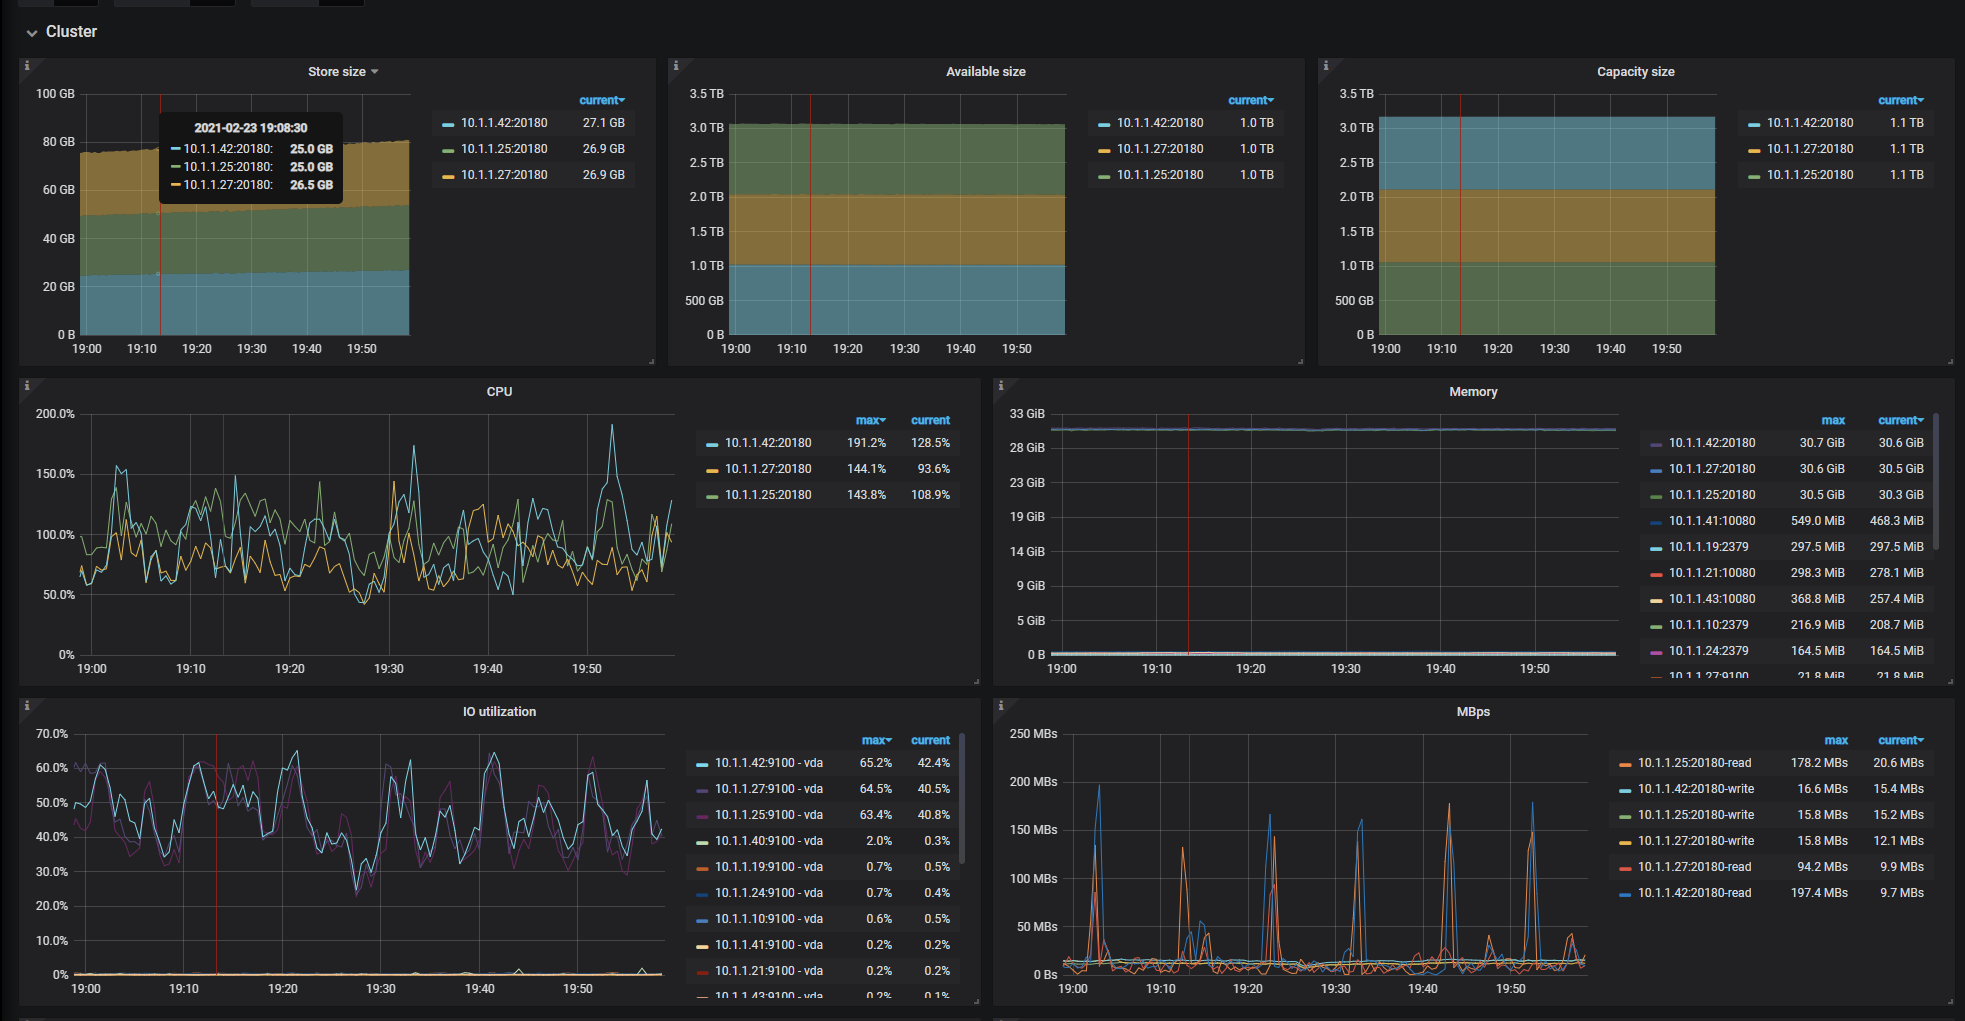Click the Memory legend's vertical scrollbar
Viewport: 1965px width, 1021px height.
(x=1936, y=482)
